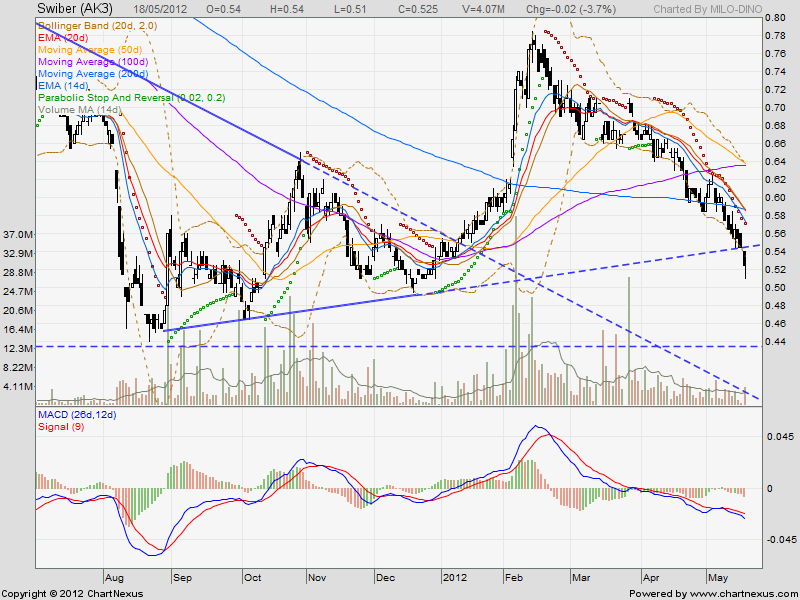Click the O=0.54 open value
This screenshot has height=600, width=800.
tap(224, 9)
